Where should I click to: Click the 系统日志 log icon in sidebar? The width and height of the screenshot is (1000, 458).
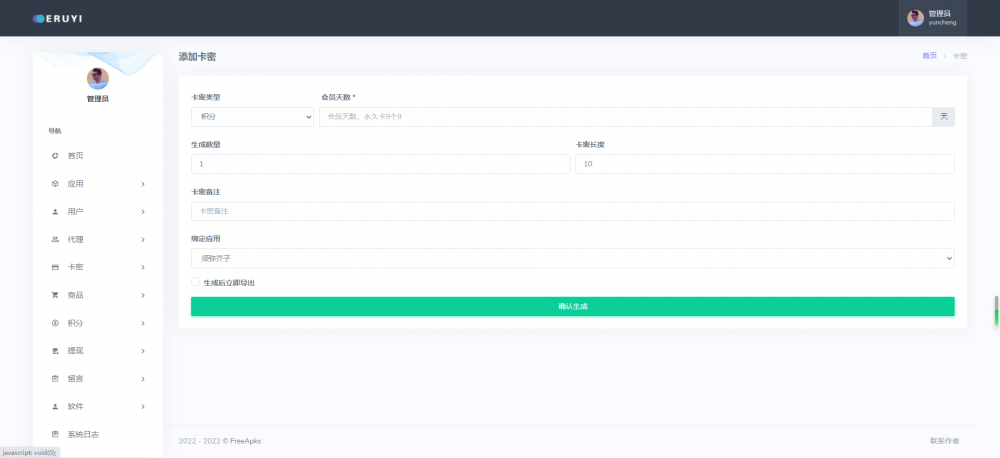55,434
